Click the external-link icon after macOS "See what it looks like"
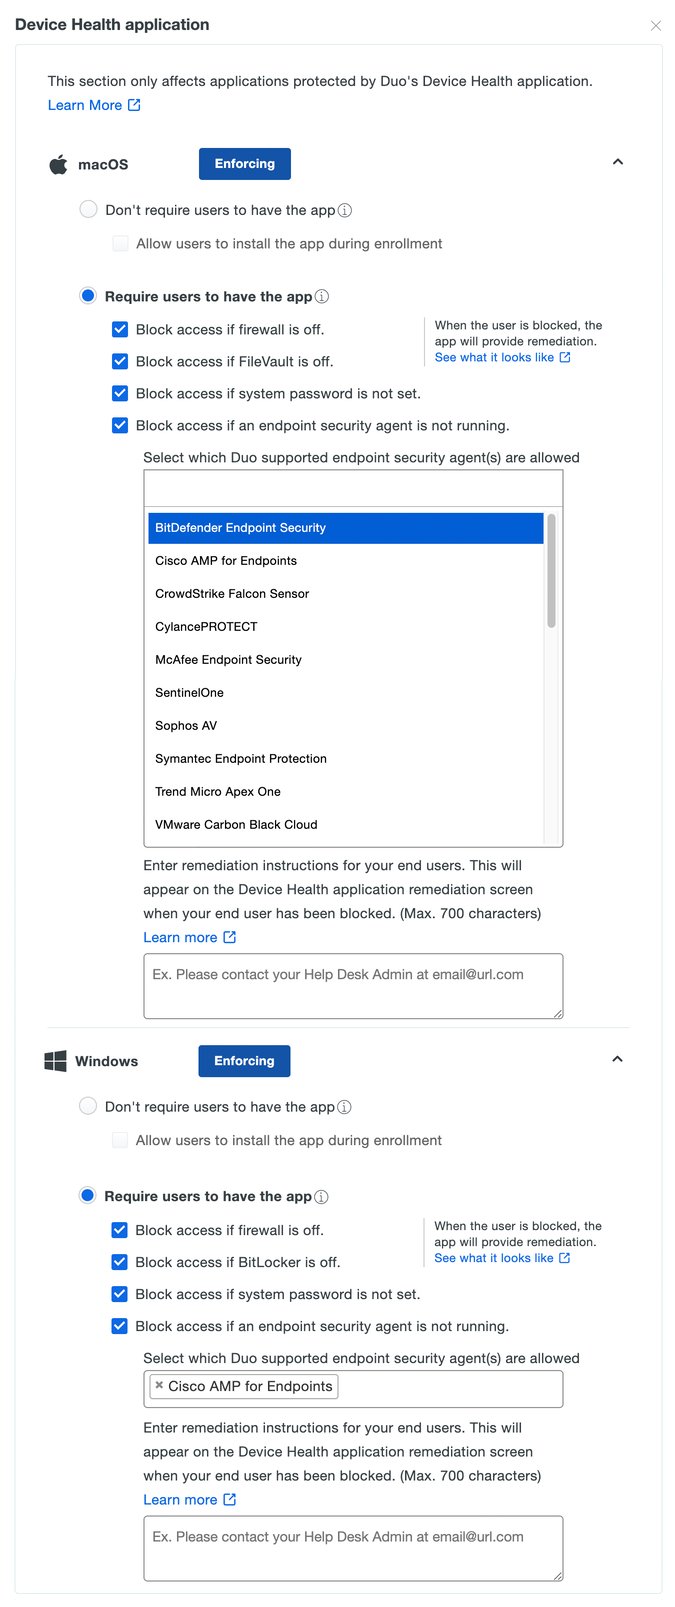This screenshot has width=675, height=1607. 565,357
